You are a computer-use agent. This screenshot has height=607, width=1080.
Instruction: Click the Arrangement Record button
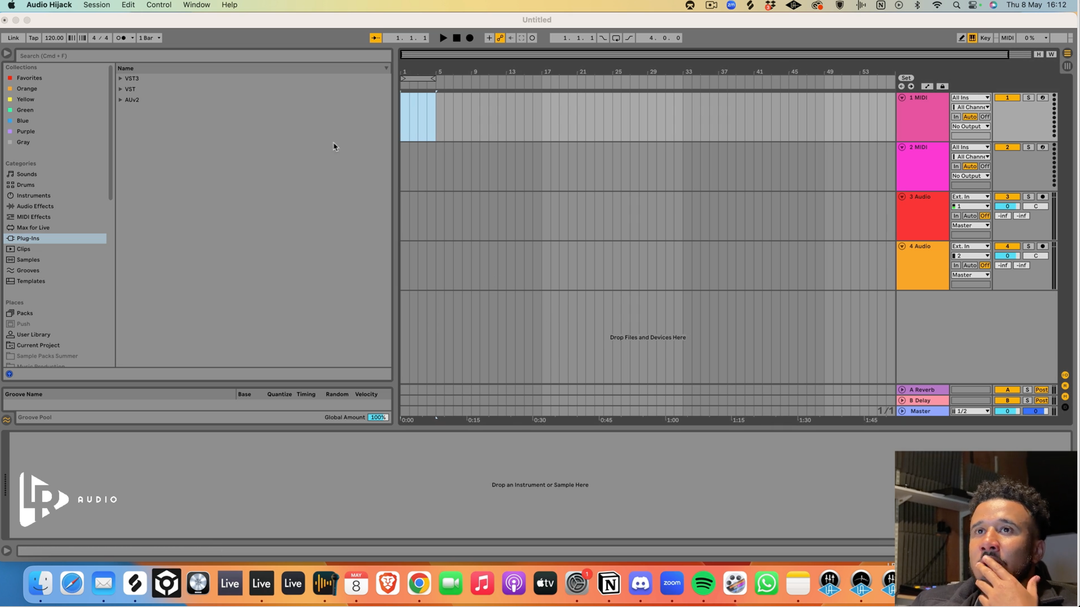point(469,38)
